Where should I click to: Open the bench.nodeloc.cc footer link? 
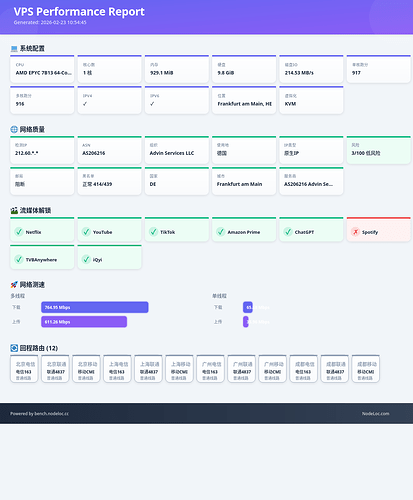tap(52, 414)
